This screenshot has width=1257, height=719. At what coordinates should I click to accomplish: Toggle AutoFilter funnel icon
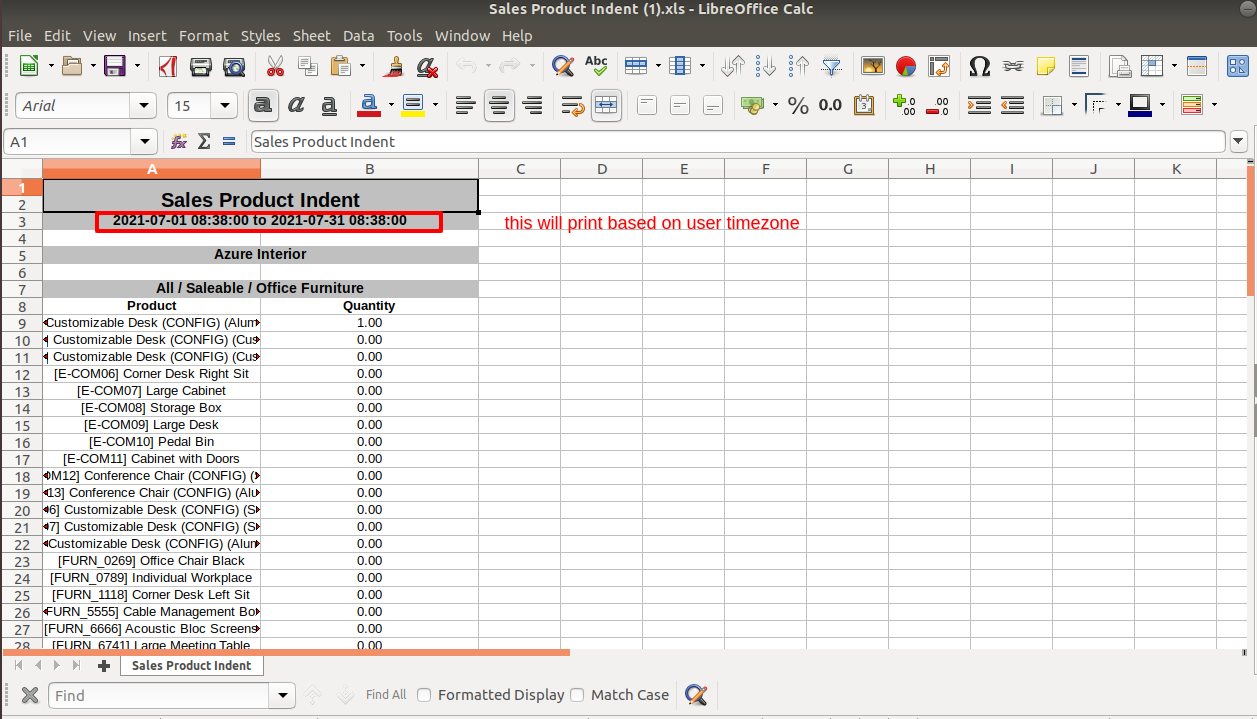click(x=832, y=67)
